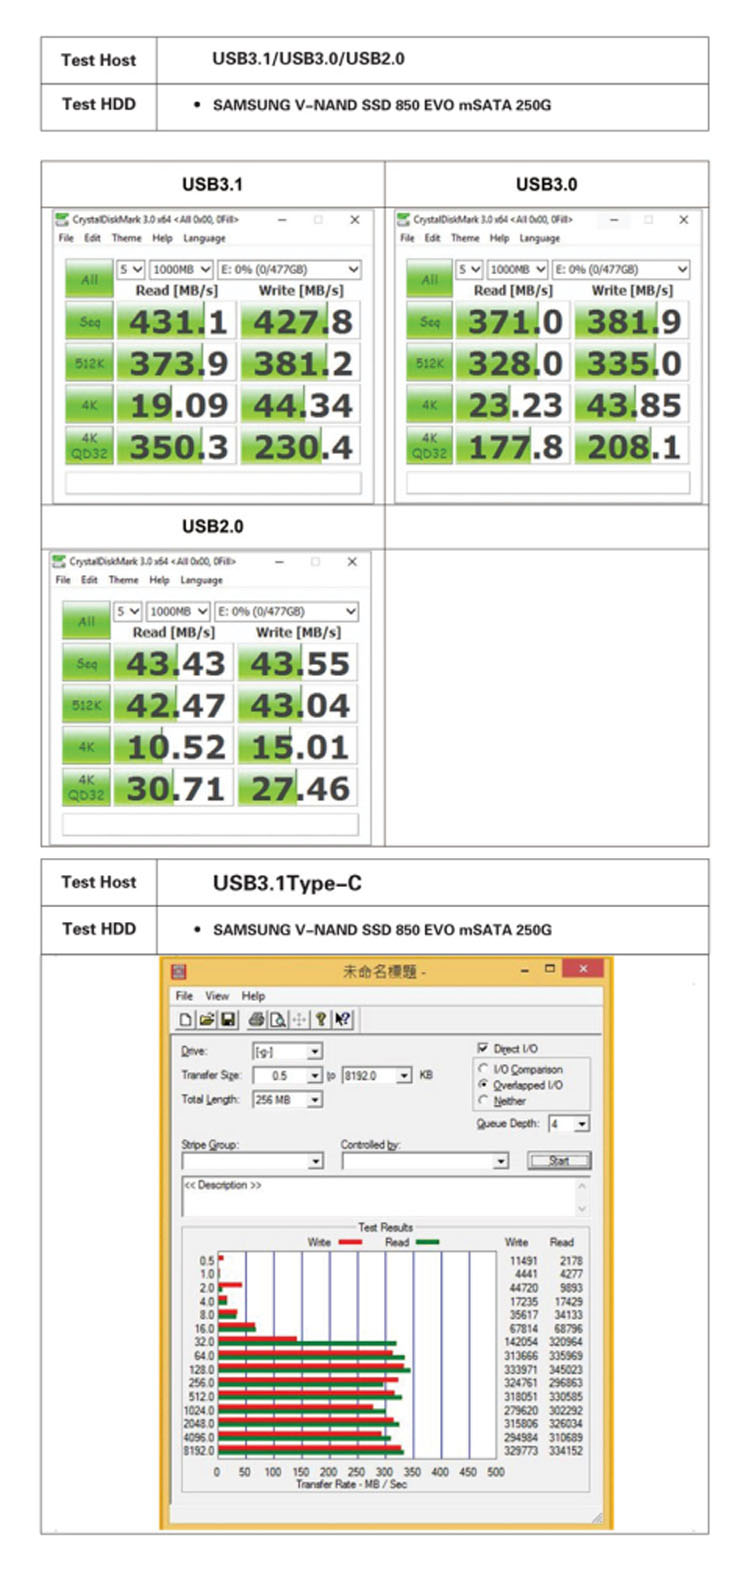Open File menu in USB3.1 CrystalDiskMark window
Screen dimensions: 750x1569
tap(66, 238)
